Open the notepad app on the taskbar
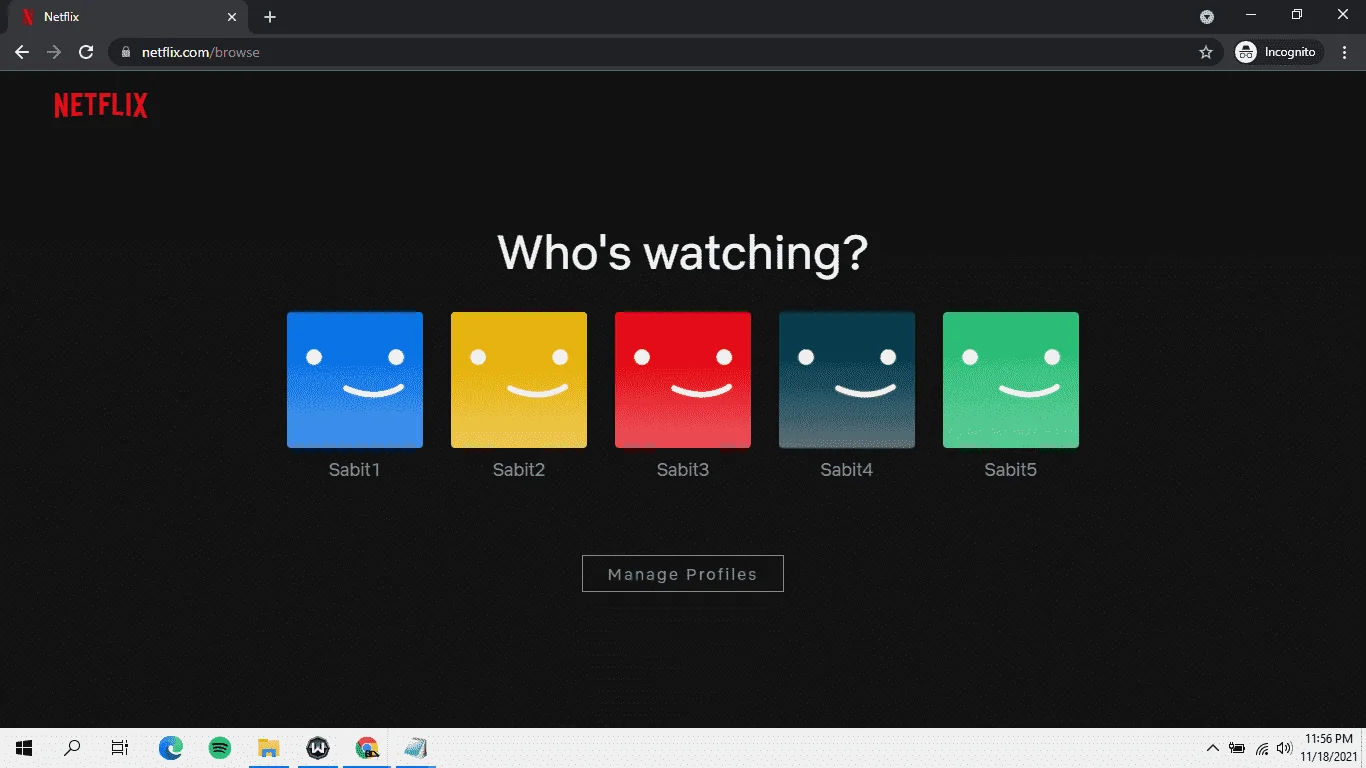Viewport: 1366px width, 768px height. coord(416,748)
